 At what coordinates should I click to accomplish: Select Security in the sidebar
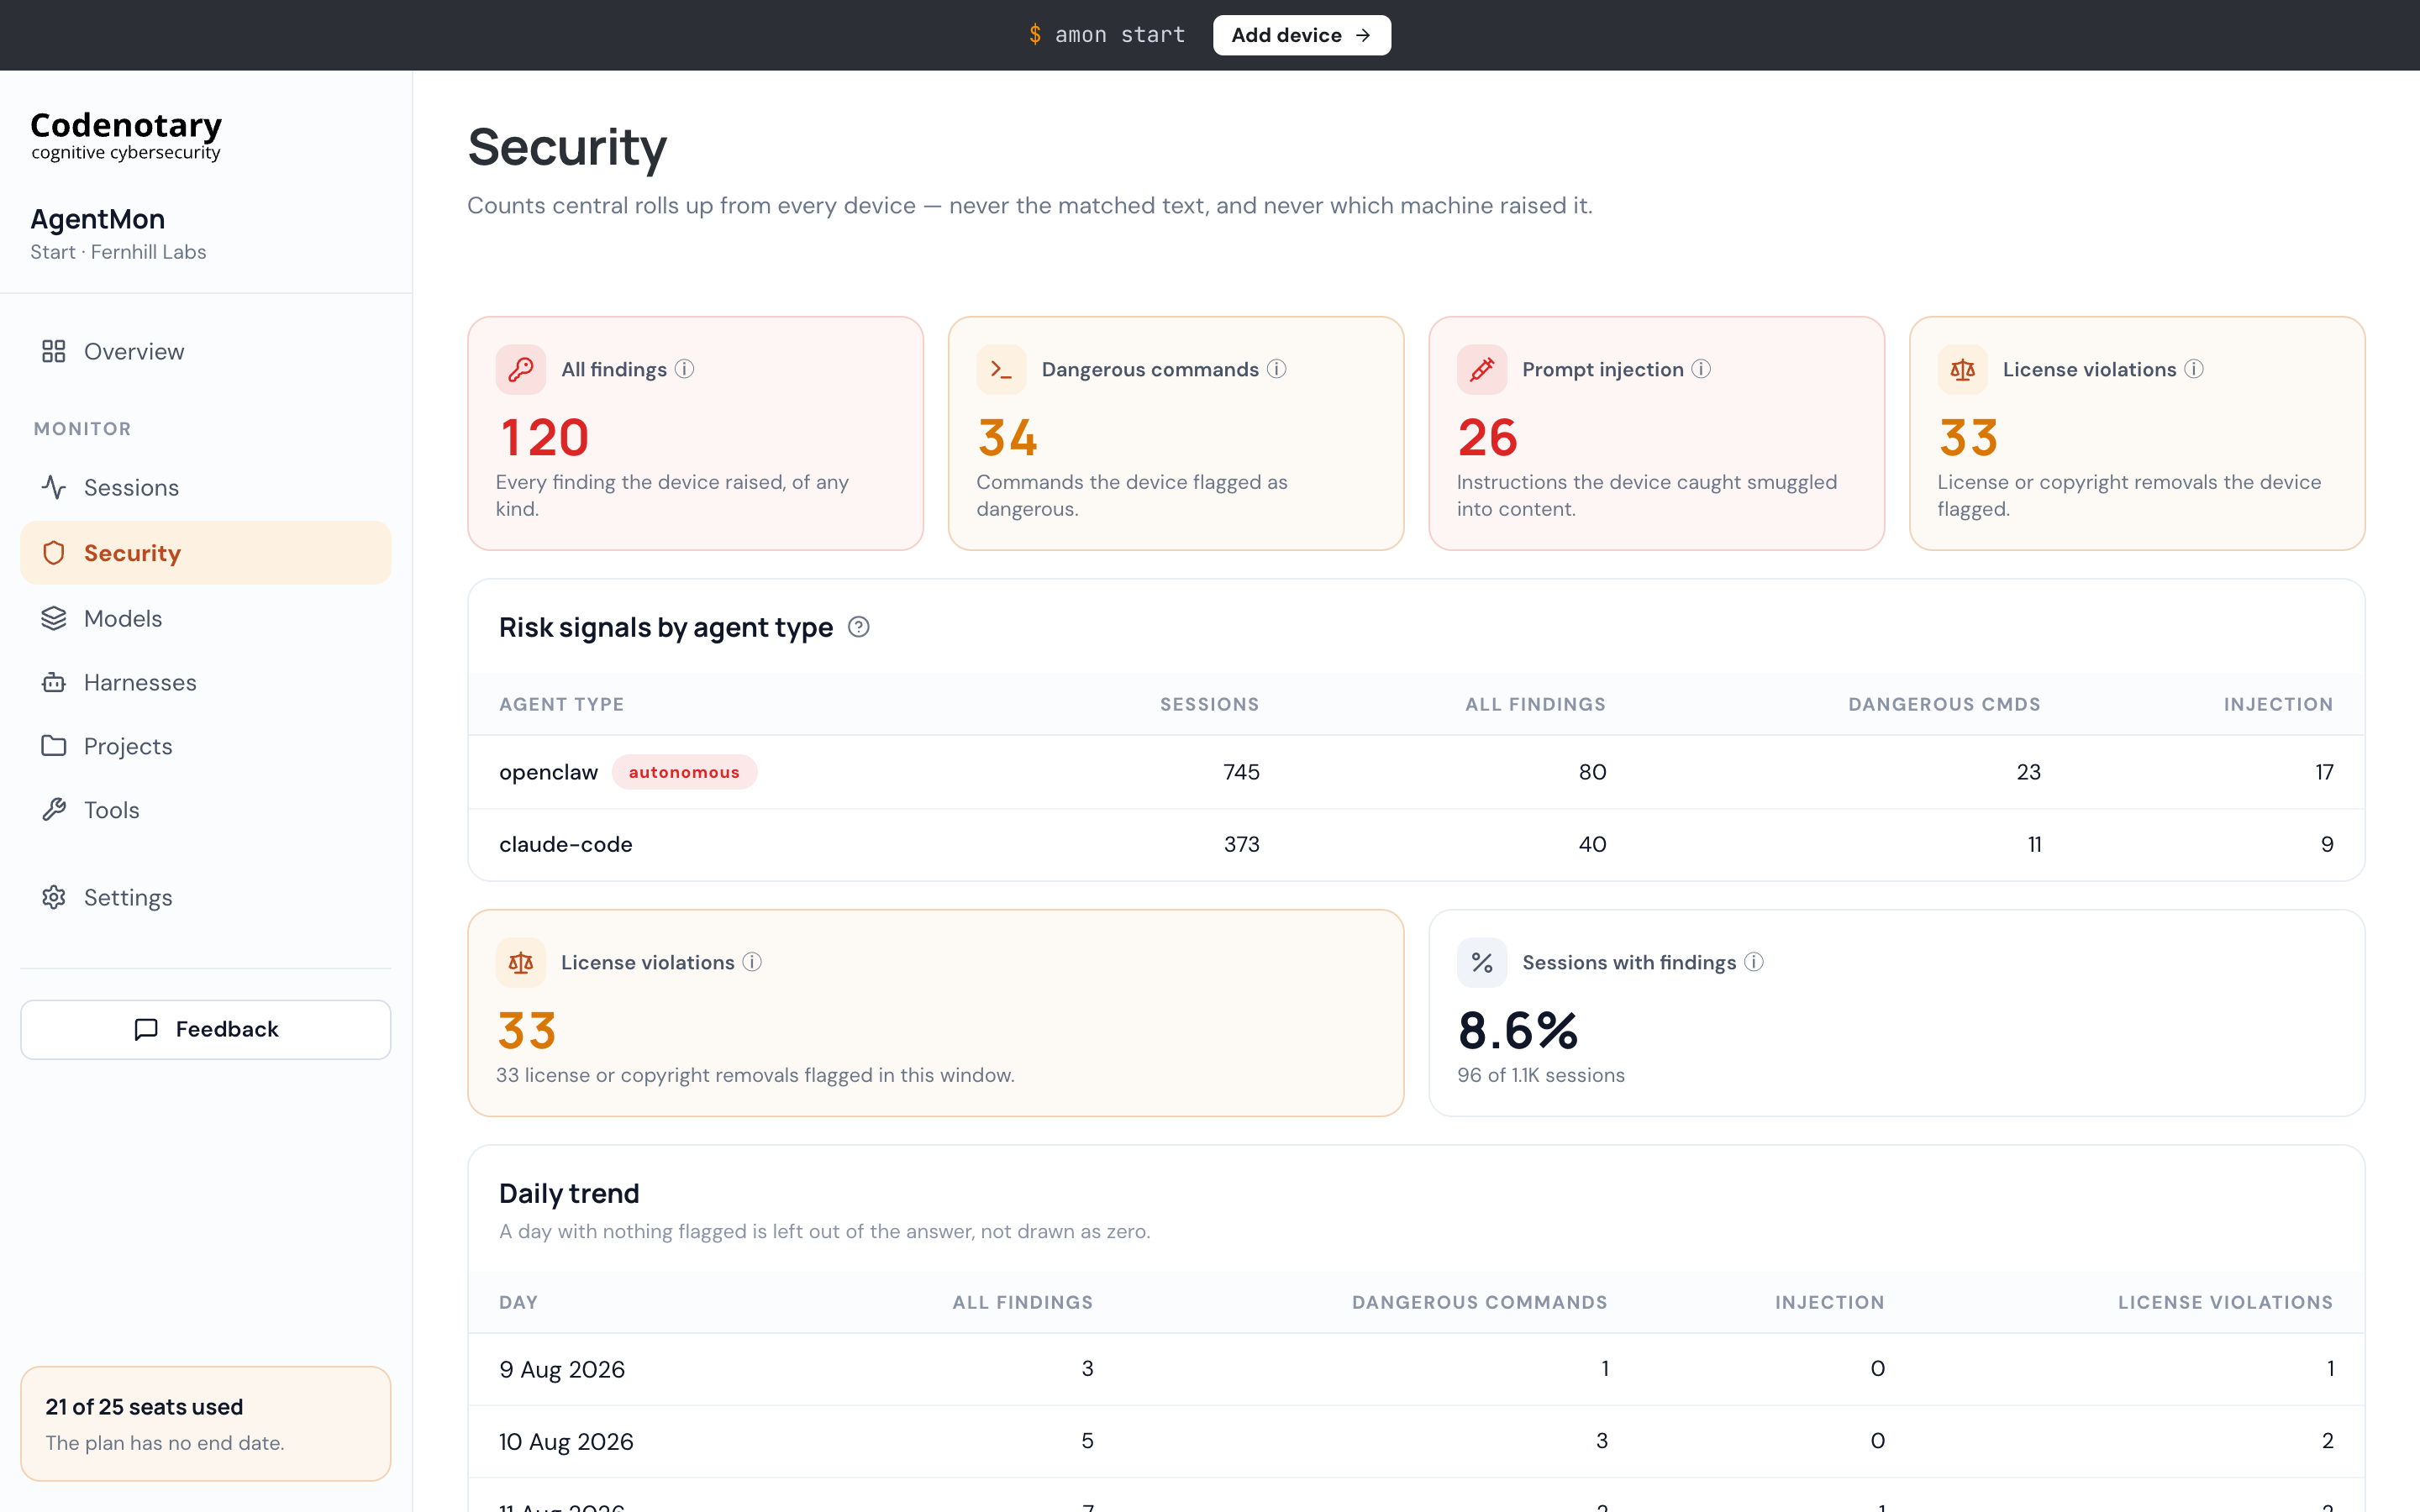pos(206,553)
